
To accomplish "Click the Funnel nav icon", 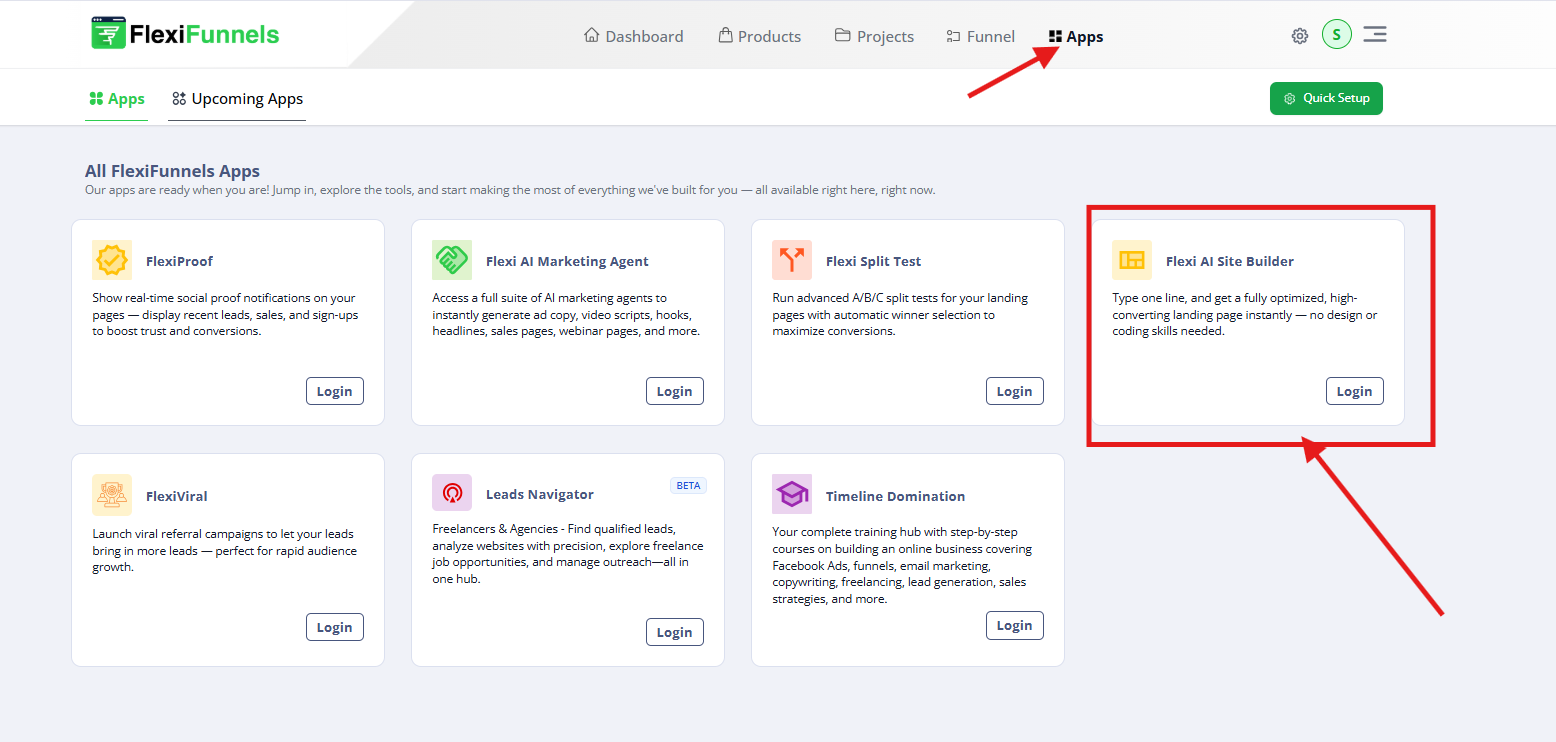I will point(953,36).
